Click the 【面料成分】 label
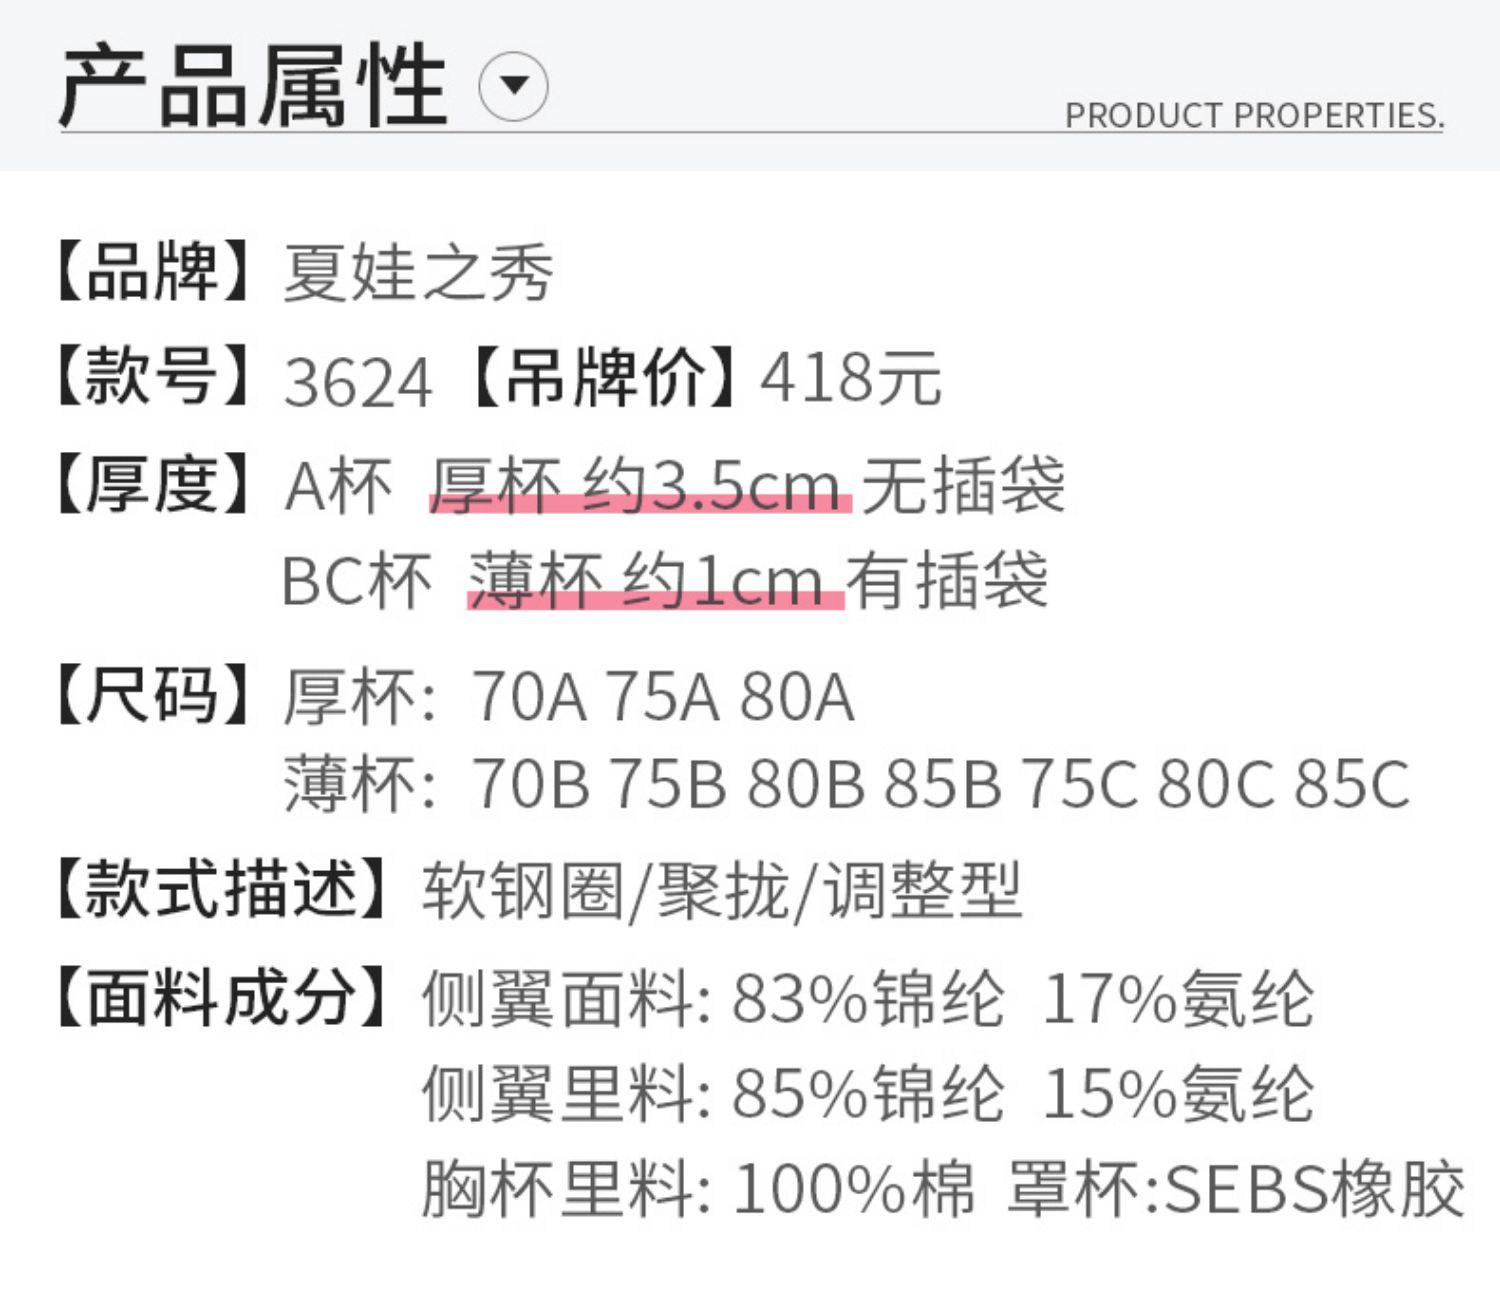The width and height of the screenshot is (1500, 1308). pos(221,997)
